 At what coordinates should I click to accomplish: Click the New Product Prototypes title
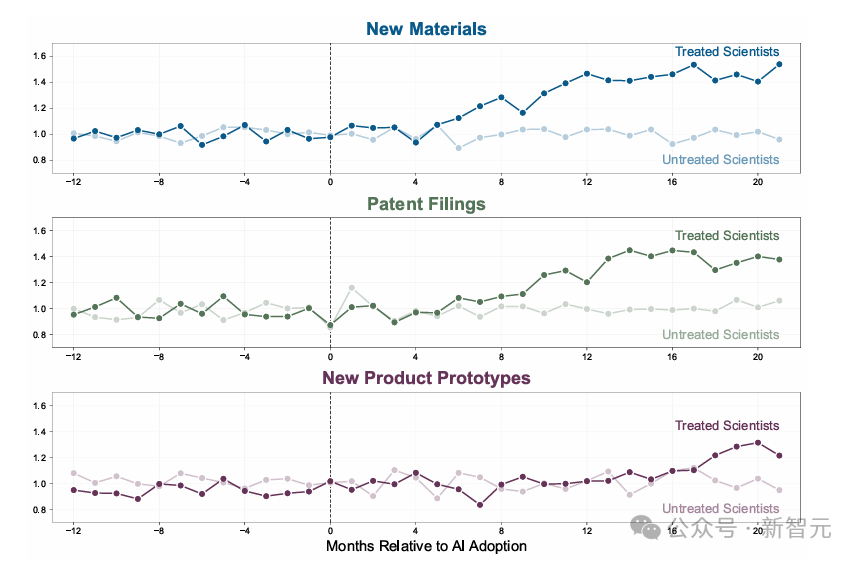tap(426, 378)
